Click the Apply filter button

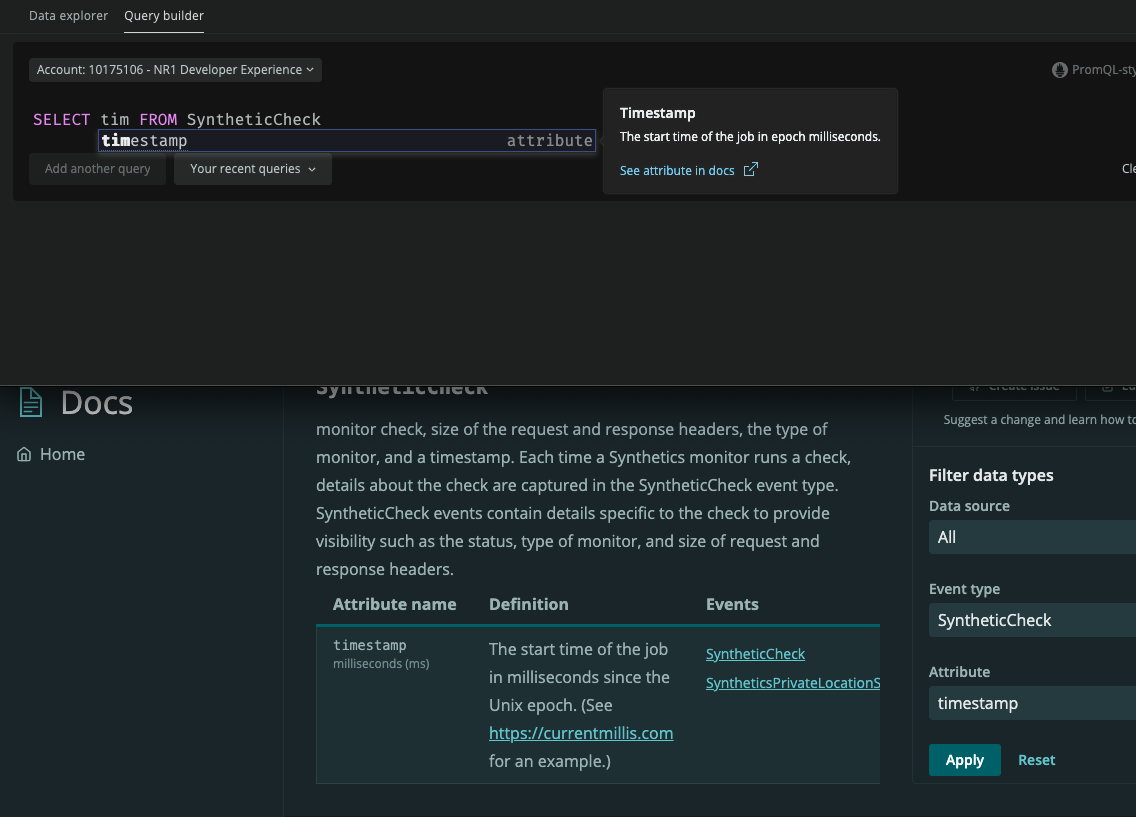click(964, 760)
